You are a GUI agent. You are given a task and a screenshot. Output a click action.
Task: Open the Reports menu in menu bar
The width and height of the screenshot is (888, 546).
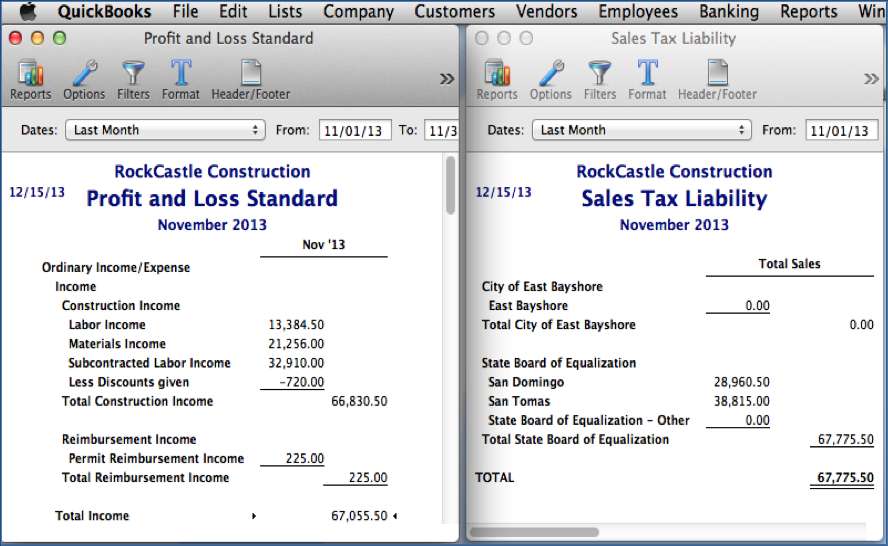809,11
